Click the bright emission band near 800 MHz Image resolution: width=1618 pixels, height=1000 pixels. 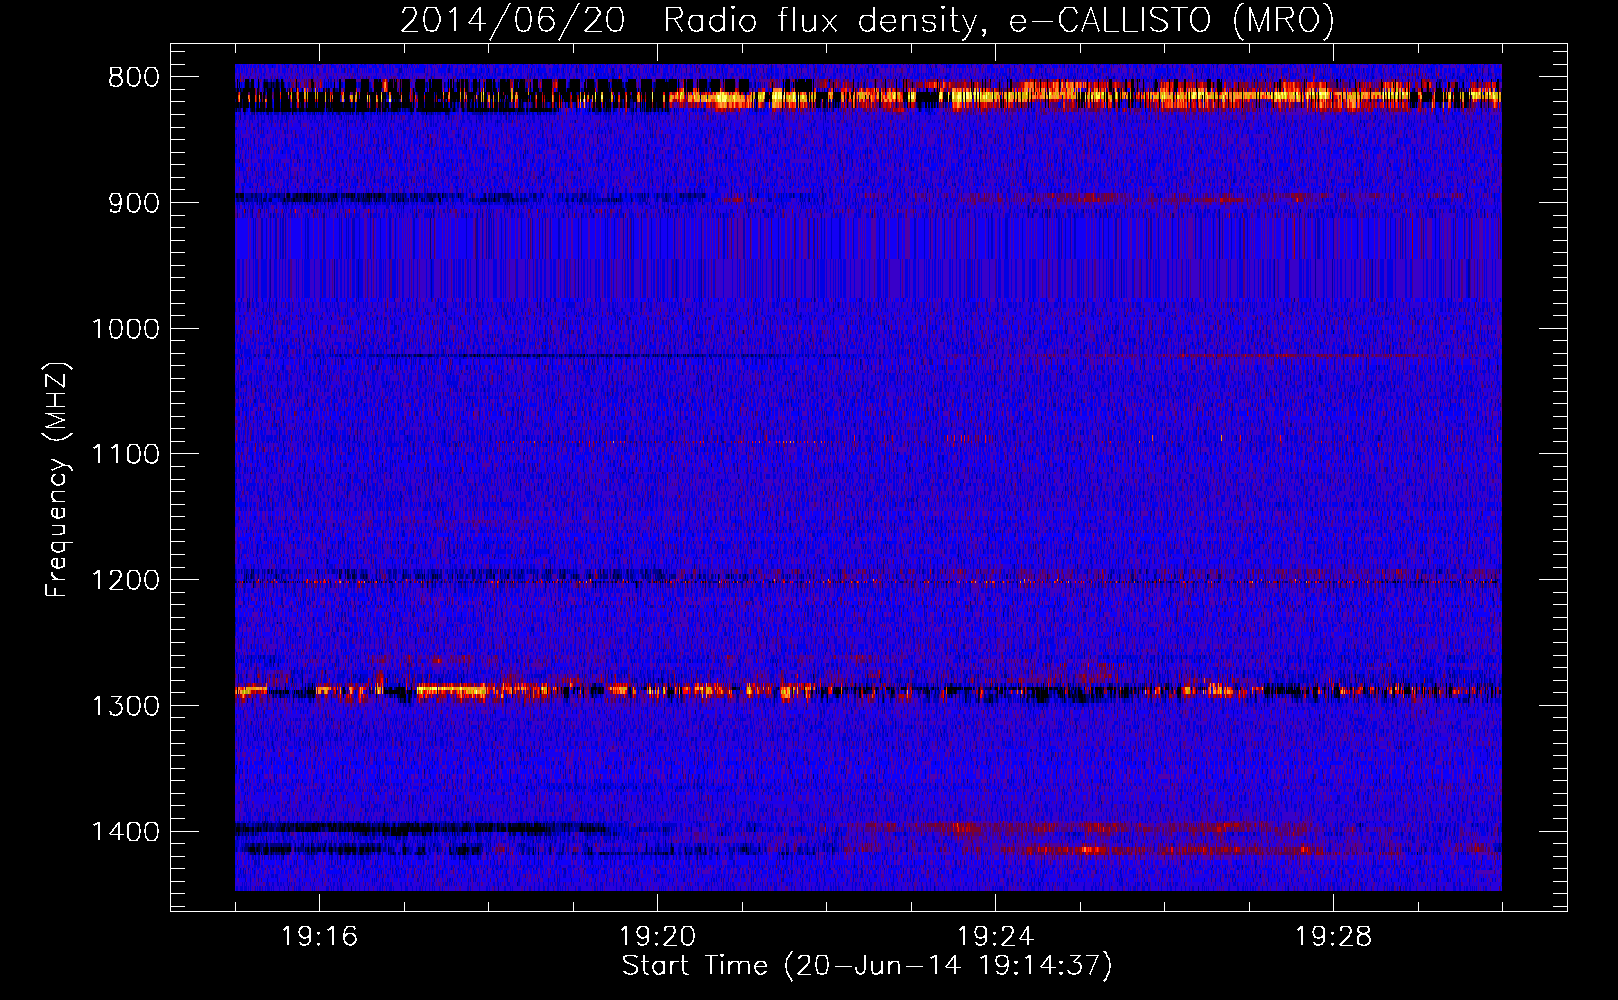868,95
